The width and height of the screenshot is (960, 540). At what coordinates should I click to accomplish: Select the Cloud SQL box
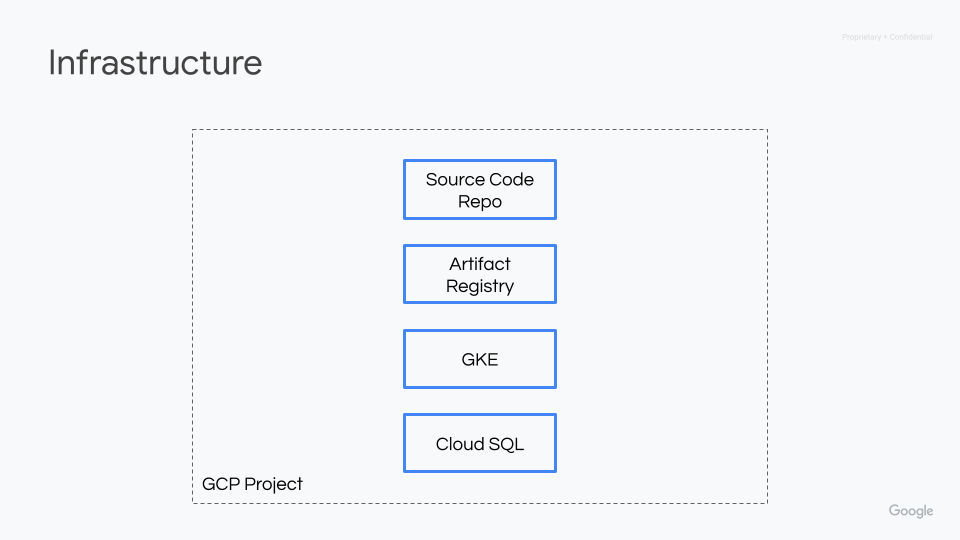pyautogui.click(x=479, y=443)
